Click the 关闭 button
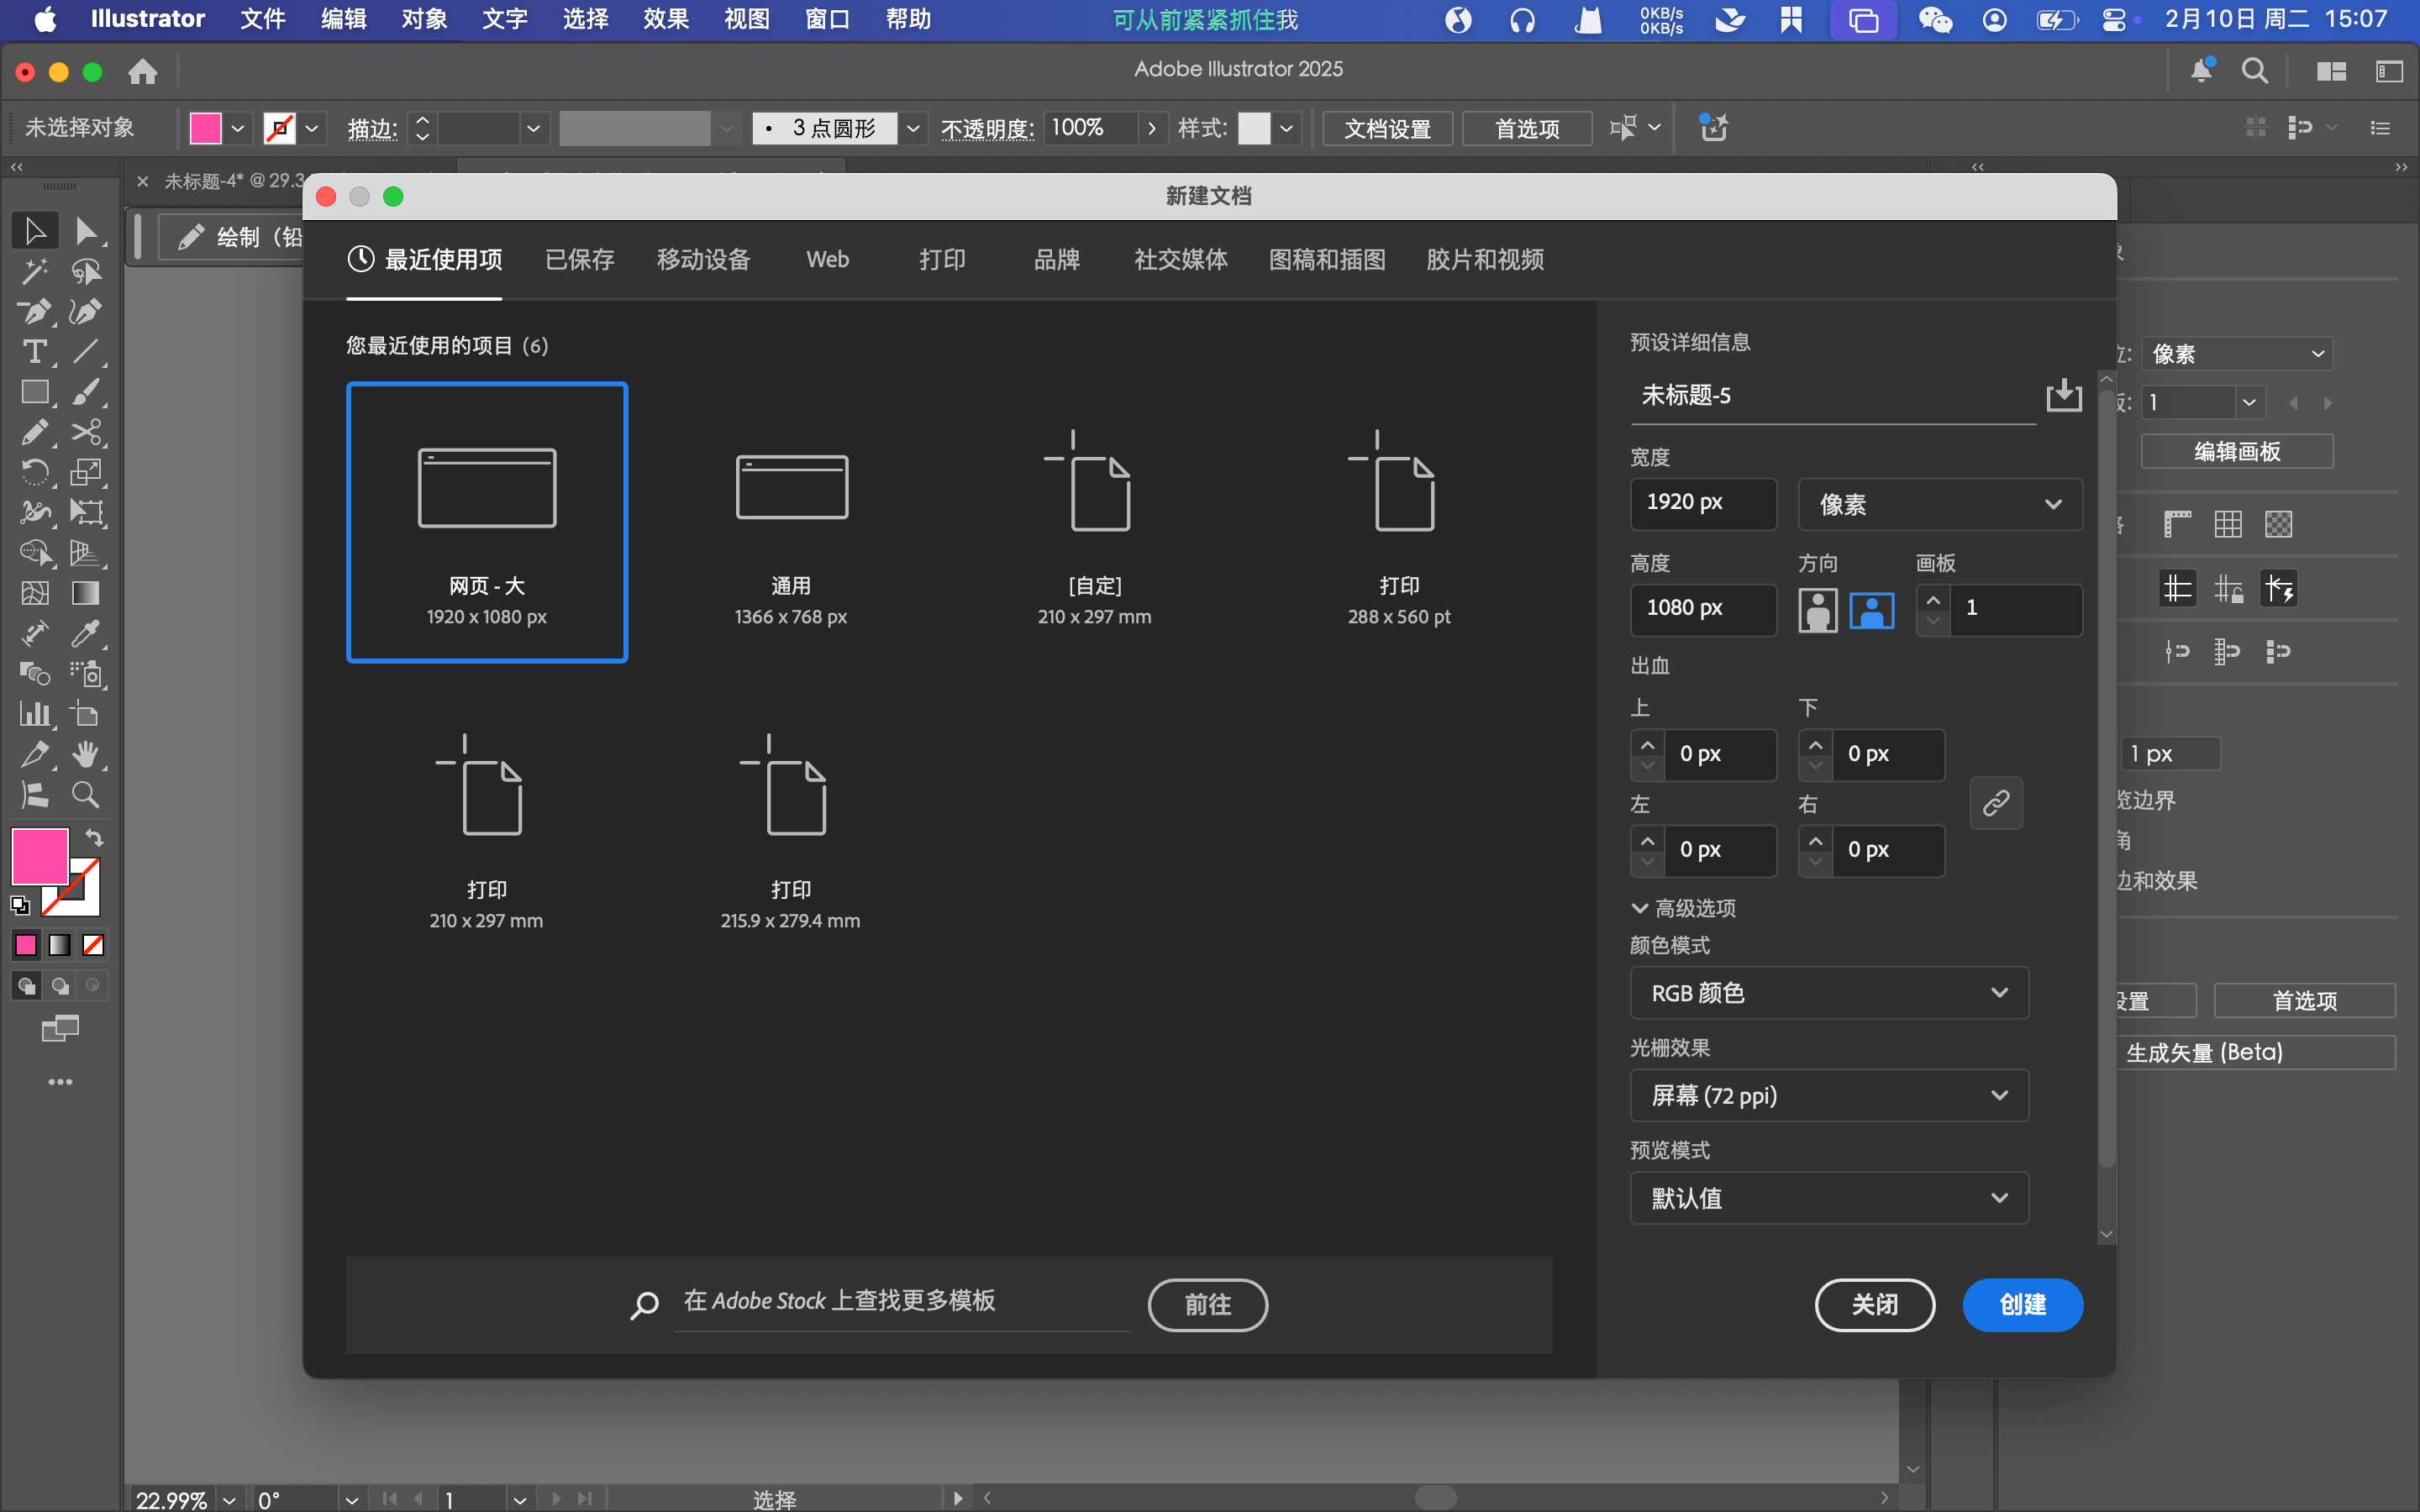This screenshot has height=1512, width=2420. coord(1875,1304)
